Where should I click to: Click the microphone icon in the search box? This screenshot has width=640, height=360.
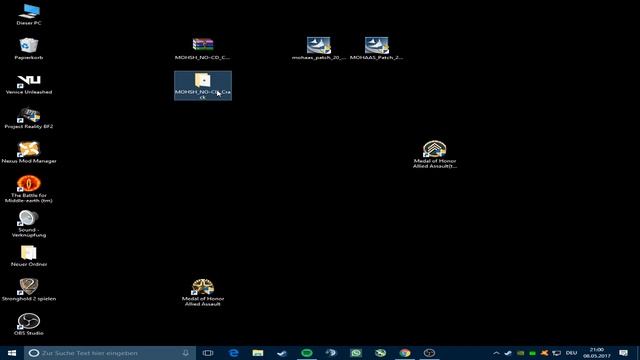186,353
